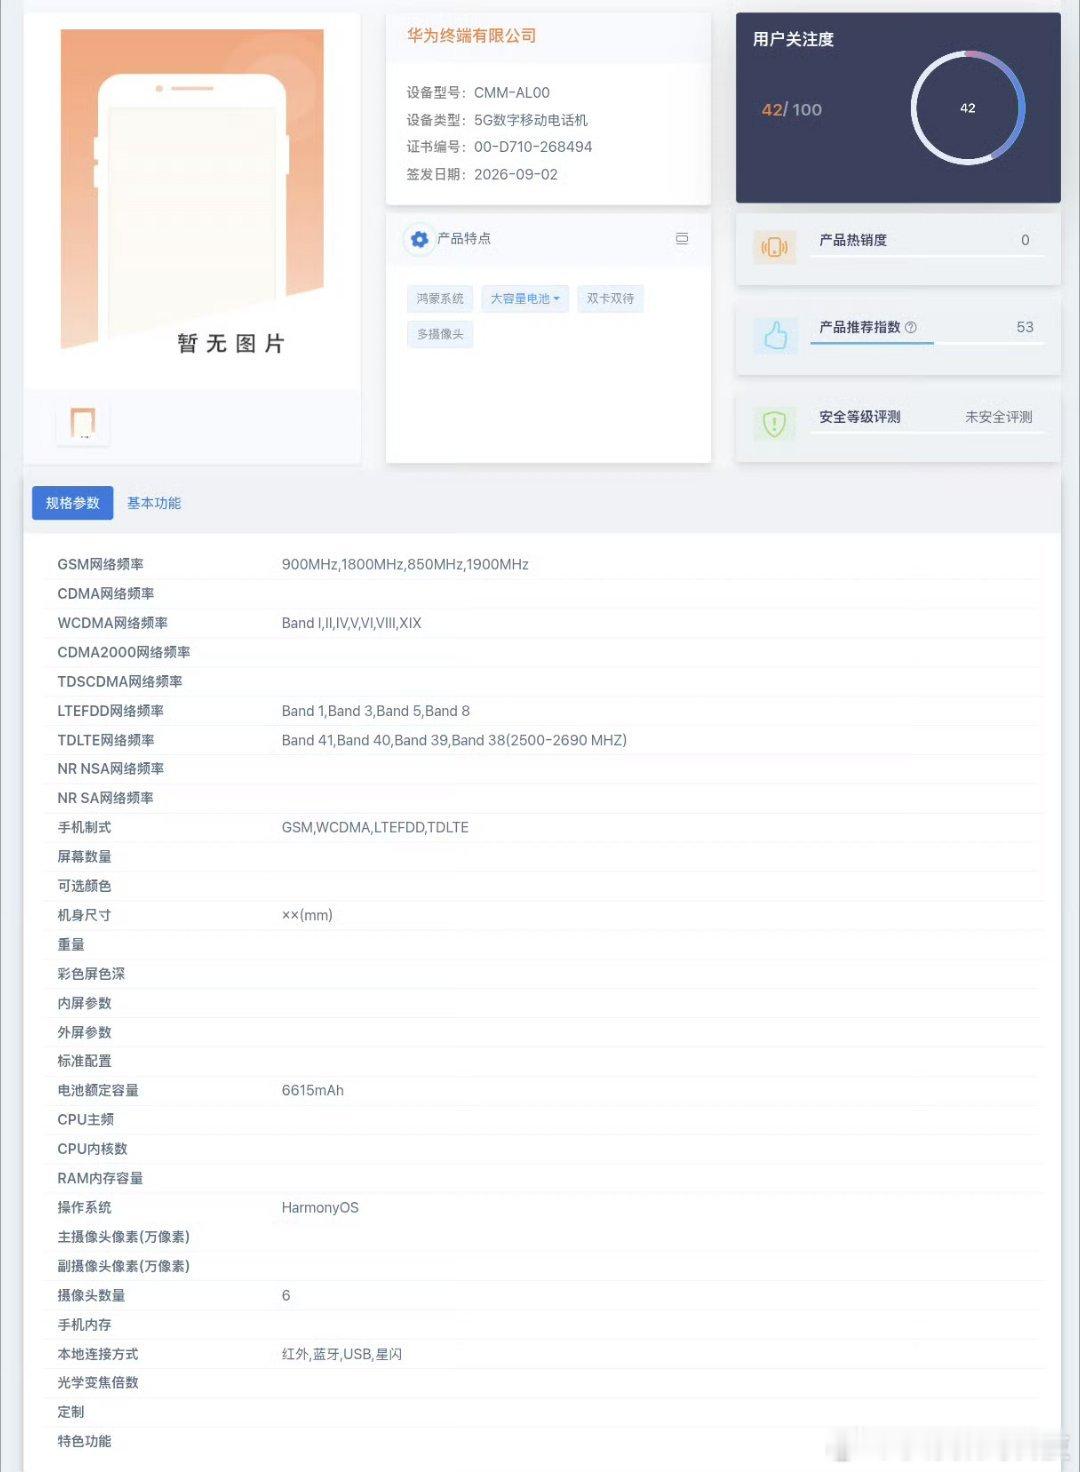Click the 用户关注度 heading
Image resolution: width=1080 pixels, height=1472 pixels.
click(x=793, y=39)
